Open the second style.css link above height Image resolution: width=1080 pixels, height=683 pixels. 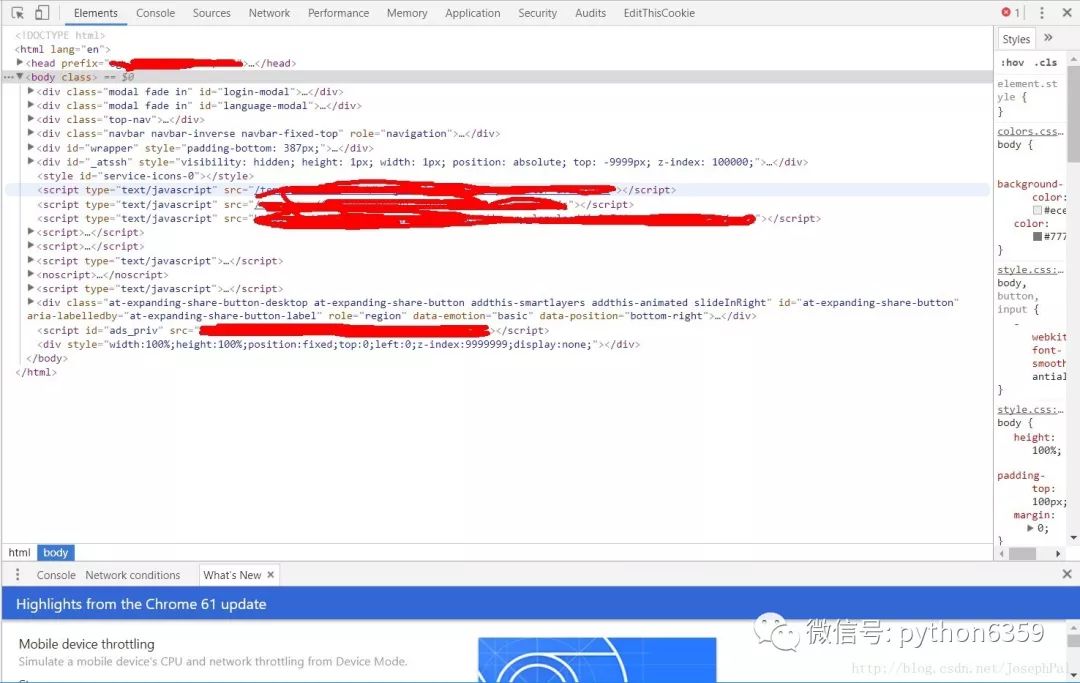[1030, 409]
